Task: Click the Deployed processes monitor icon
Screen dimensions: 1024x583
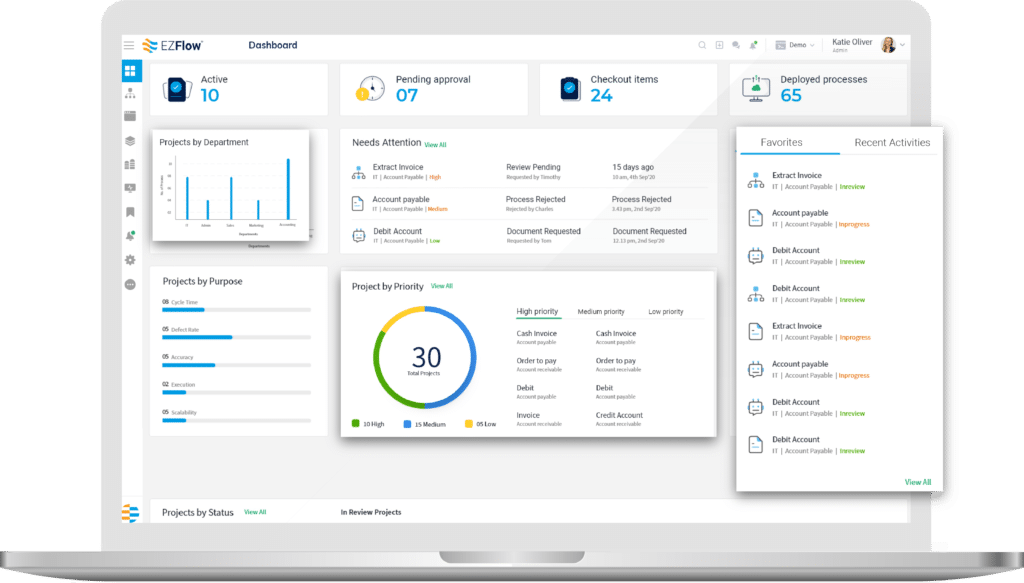Action: click(x=756, y=89)
